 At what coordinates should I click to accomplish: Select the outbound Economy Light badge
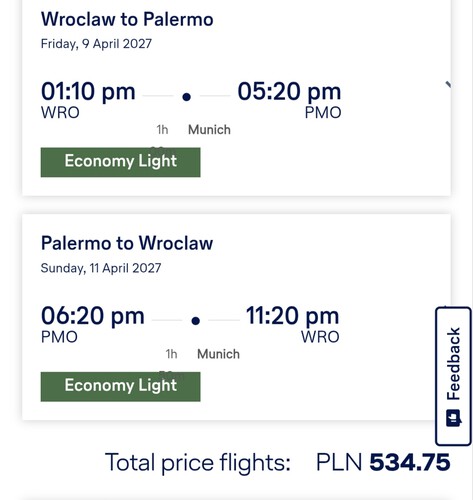coord(120,162)
